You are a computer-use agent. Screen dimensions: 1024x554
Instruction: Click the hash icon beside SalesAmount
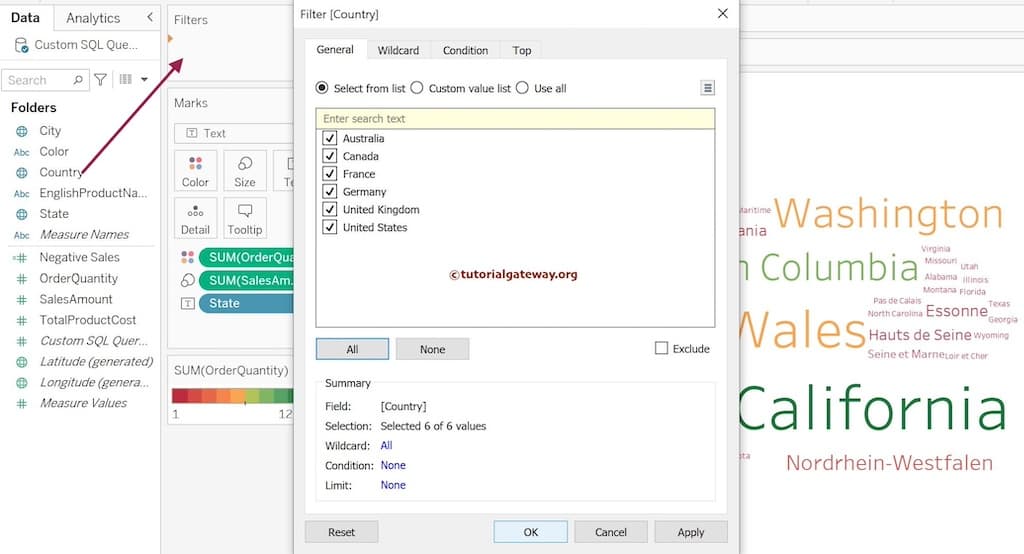click(x=22, y=300)
